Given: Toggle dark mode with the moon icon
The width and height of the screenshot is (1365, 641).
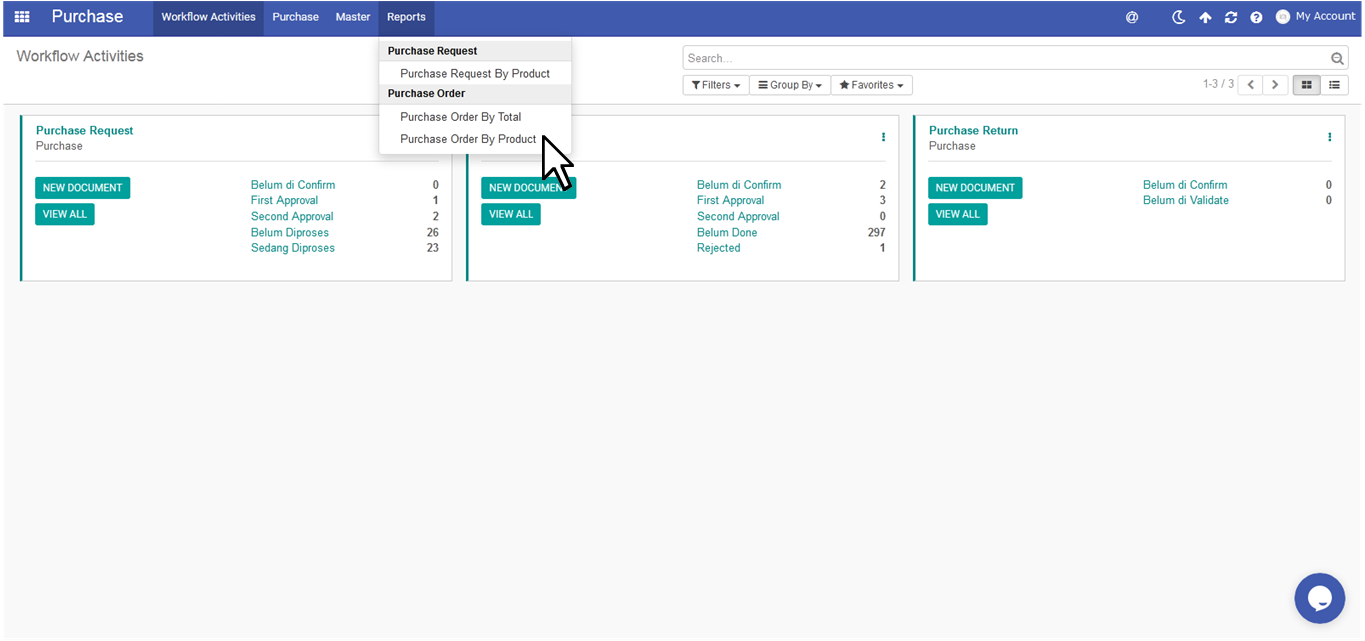Looking at the screenshot, I should [x=1179, y=17].
